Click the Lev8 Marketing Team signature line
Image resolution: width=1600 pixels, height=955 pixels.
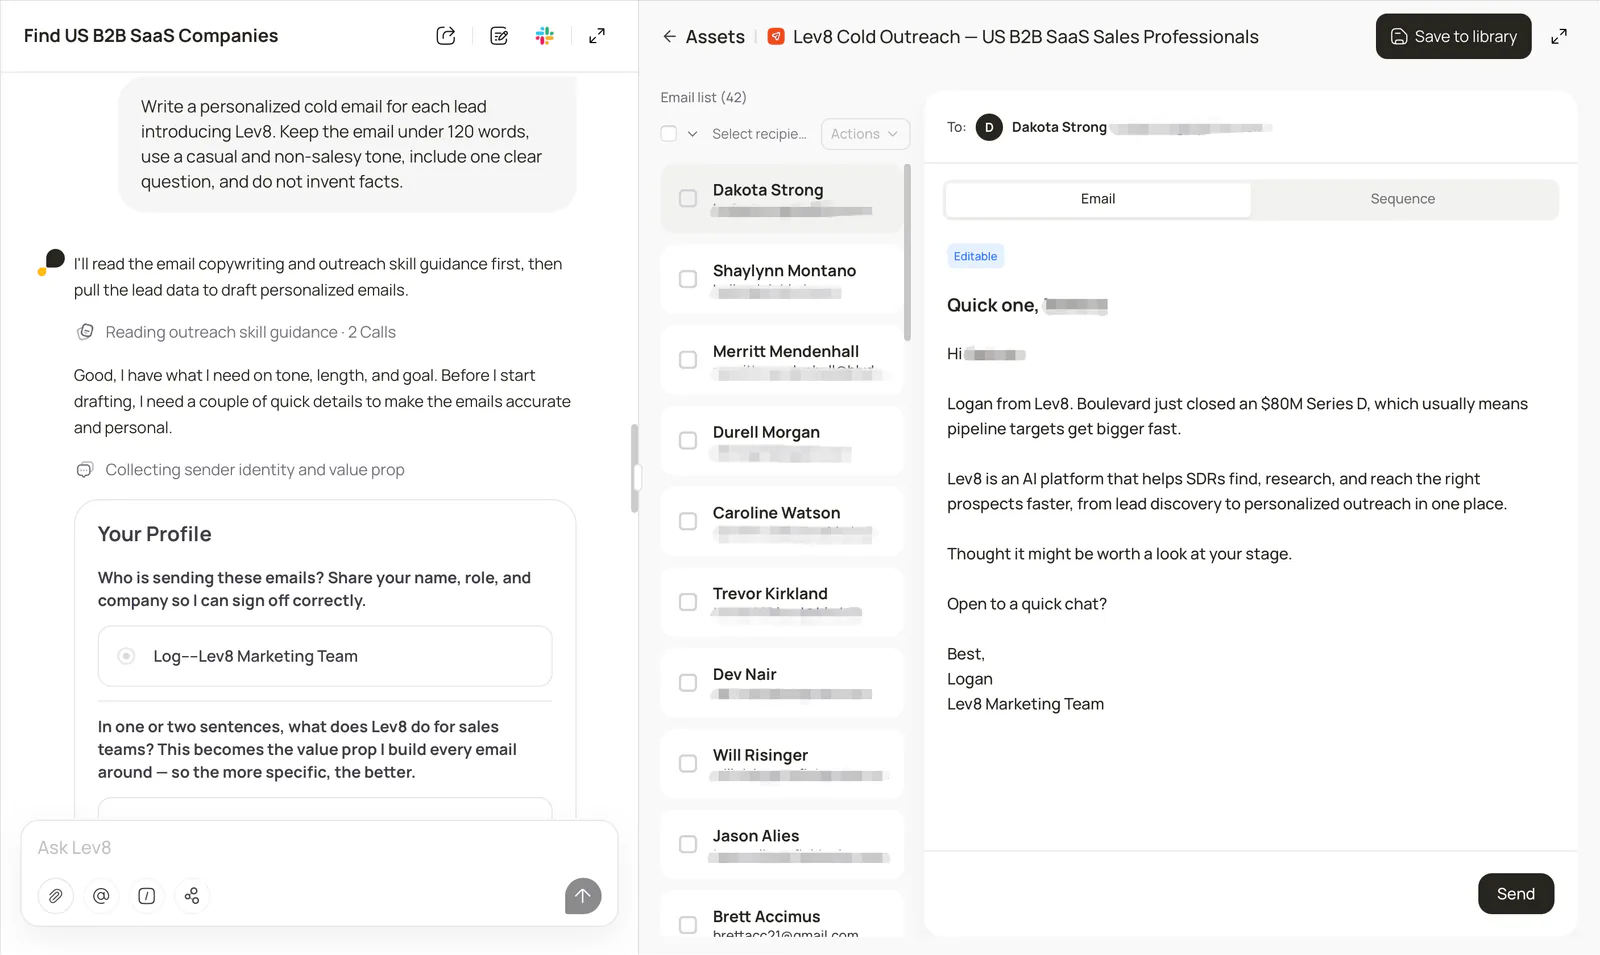(1025, 704)
